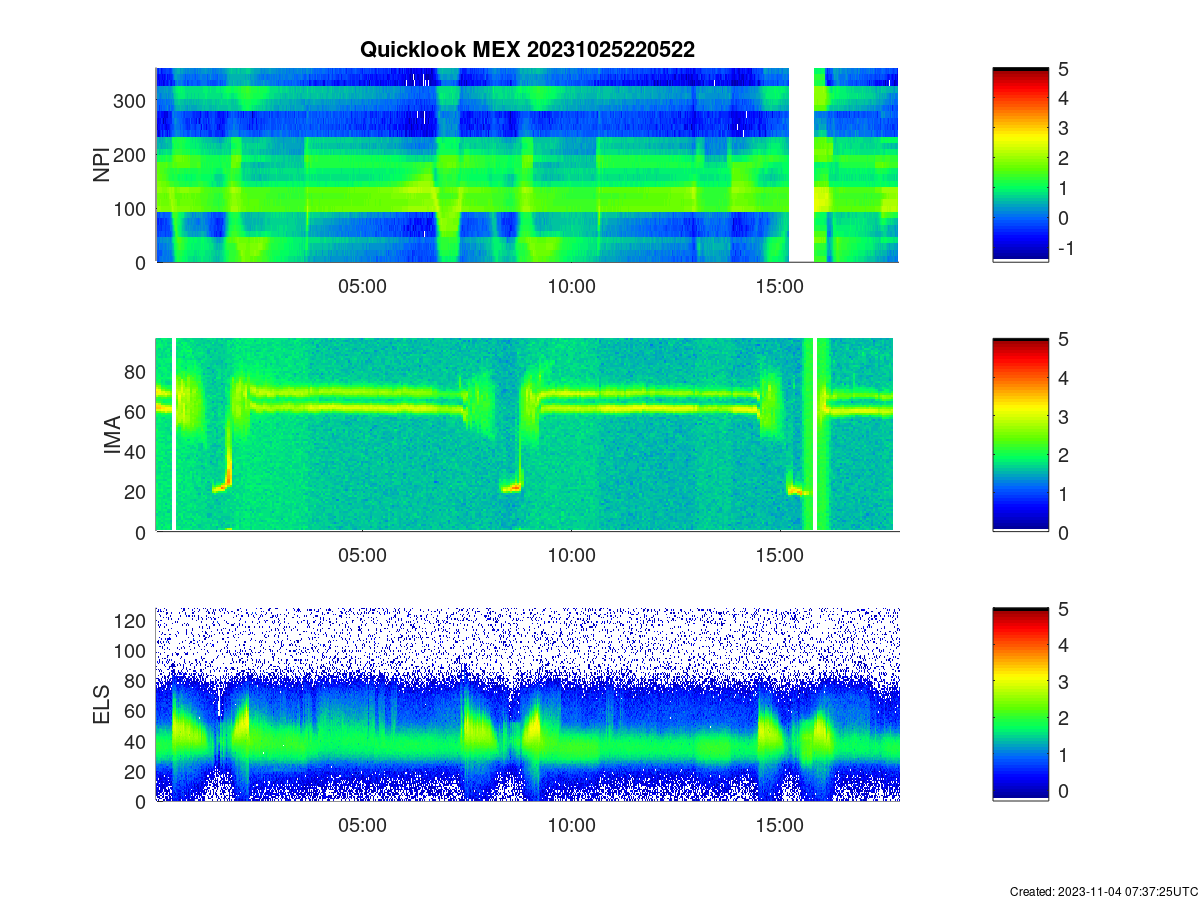Screen dimensions: 1200x900
Task: Click the 40 tick on IMA axis
Action: (137, 451)
